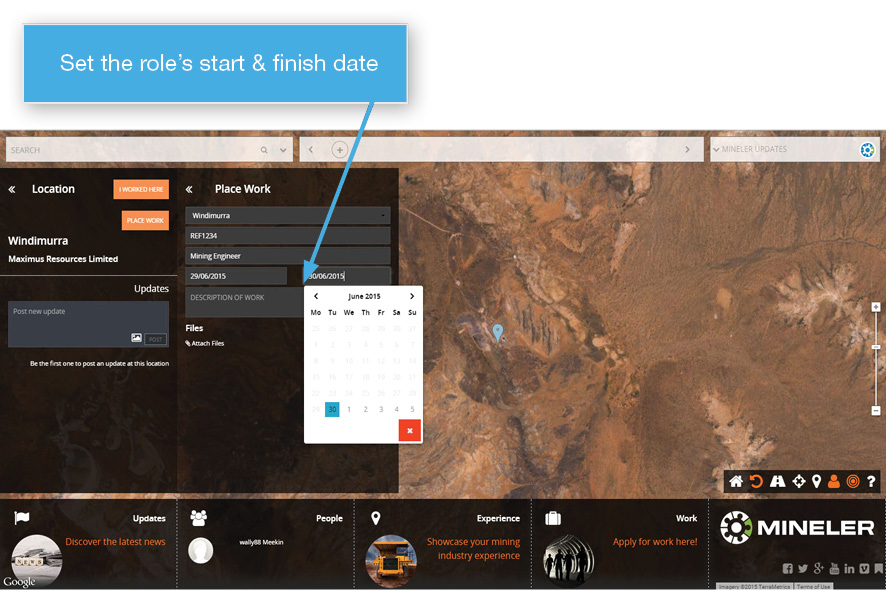This screenshot has height=591, width=886.
Task: Click the orange Place Work button
Action: [x=145, y=220]
